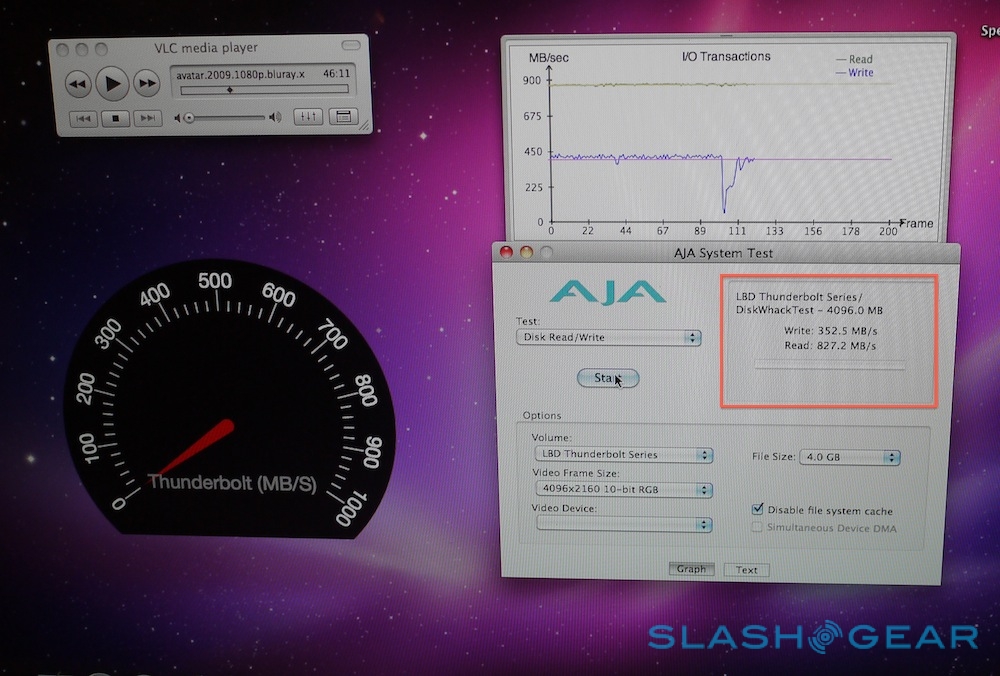Switch to the Text view tab
This screenshot has height=676, width=1000.
pyautogui.click(x=746, y=570)
